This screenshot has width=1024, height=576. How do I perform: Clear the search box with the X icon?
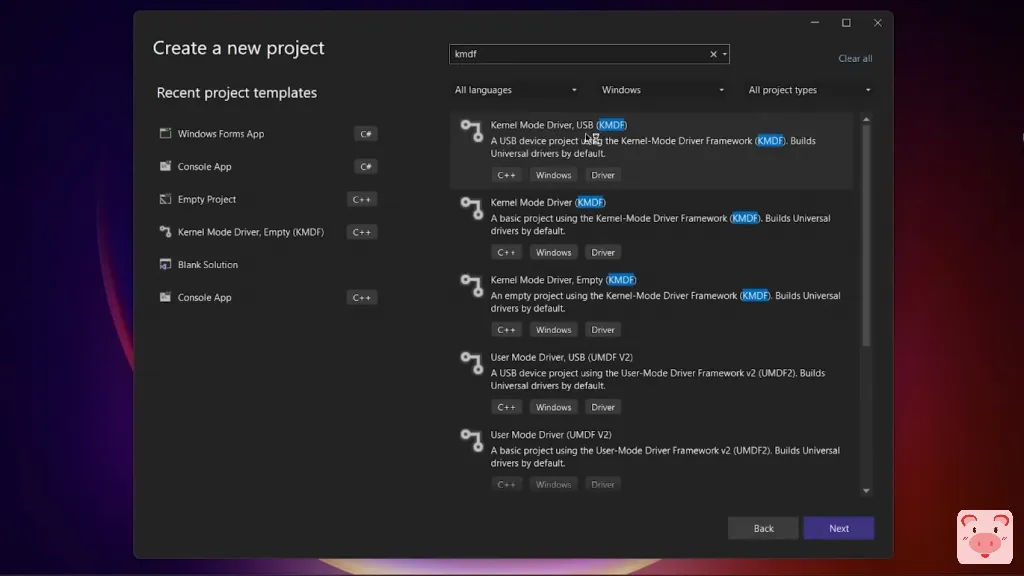(x=714, y=54)
